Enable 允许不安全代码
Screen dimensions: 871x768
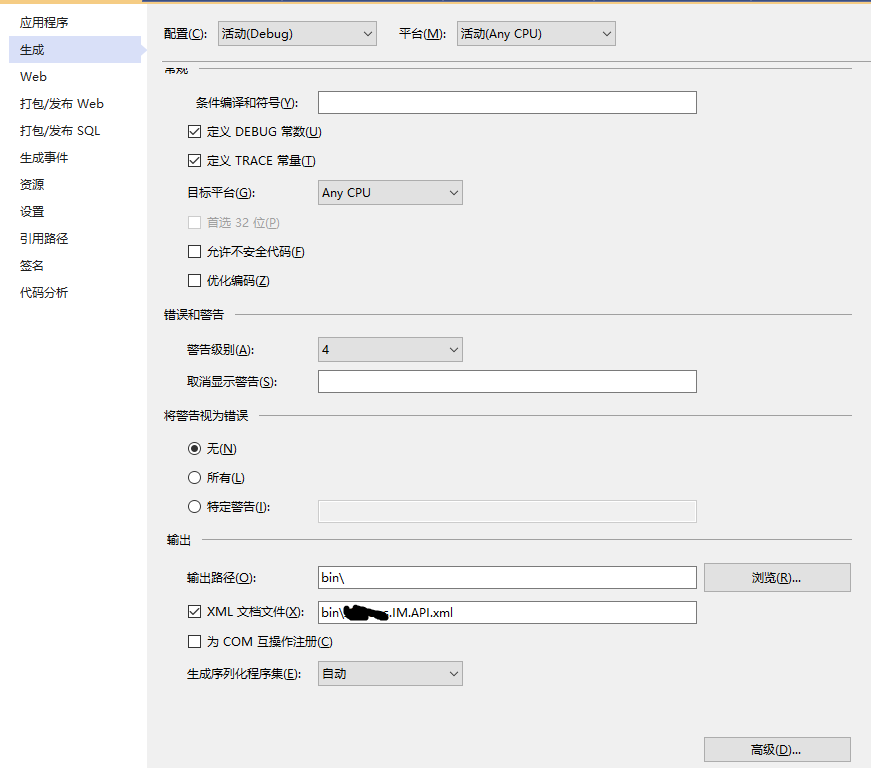pos(194,251)
